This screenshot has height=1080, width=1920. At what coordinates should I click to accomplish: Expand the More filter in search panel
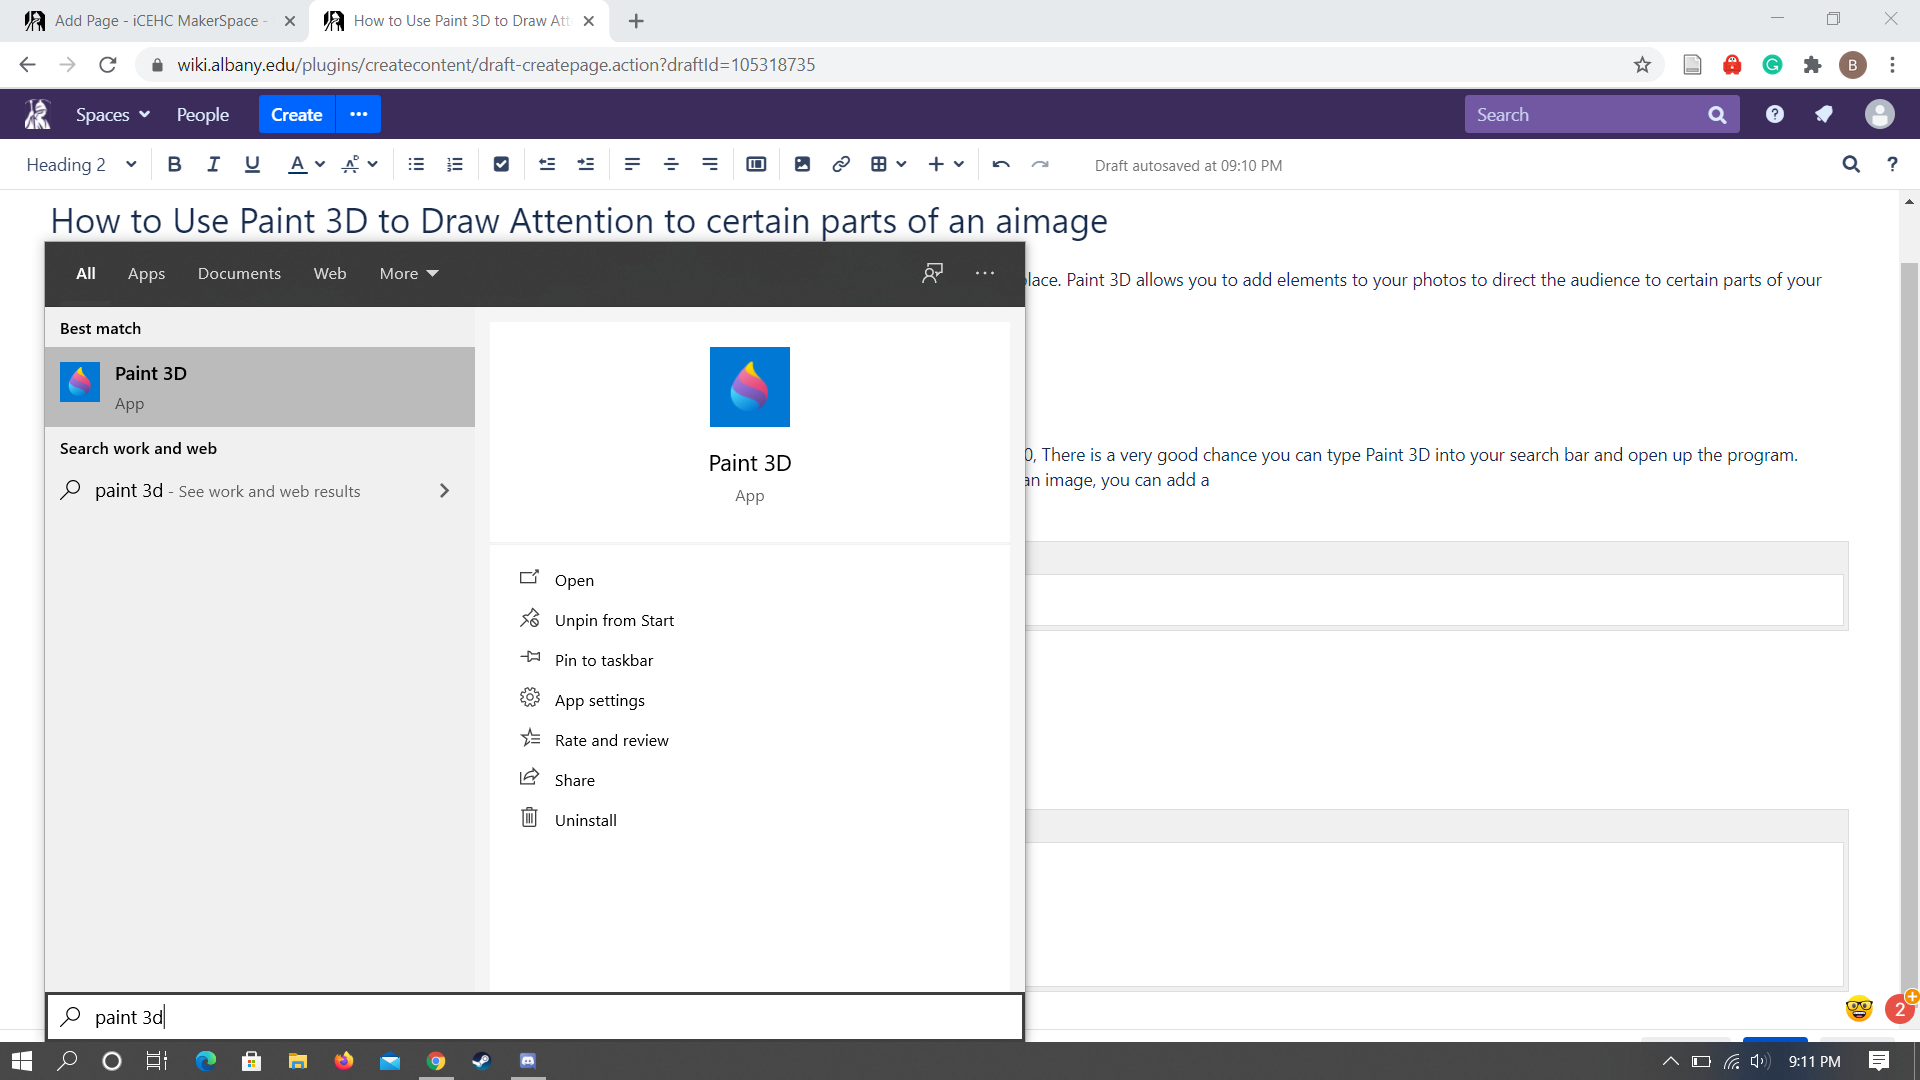(x=409, y=273)
